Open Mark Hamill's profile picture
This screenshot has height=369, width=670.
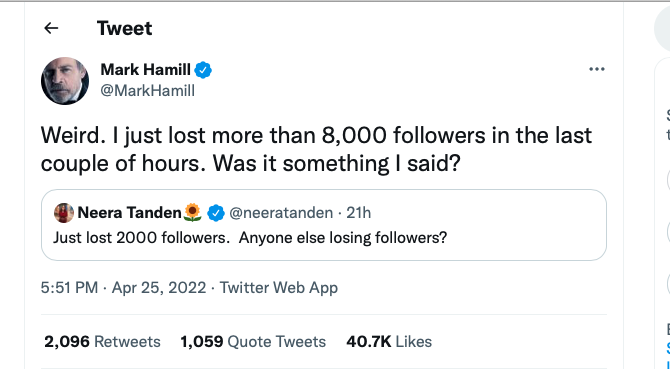(x=65, y=81)
